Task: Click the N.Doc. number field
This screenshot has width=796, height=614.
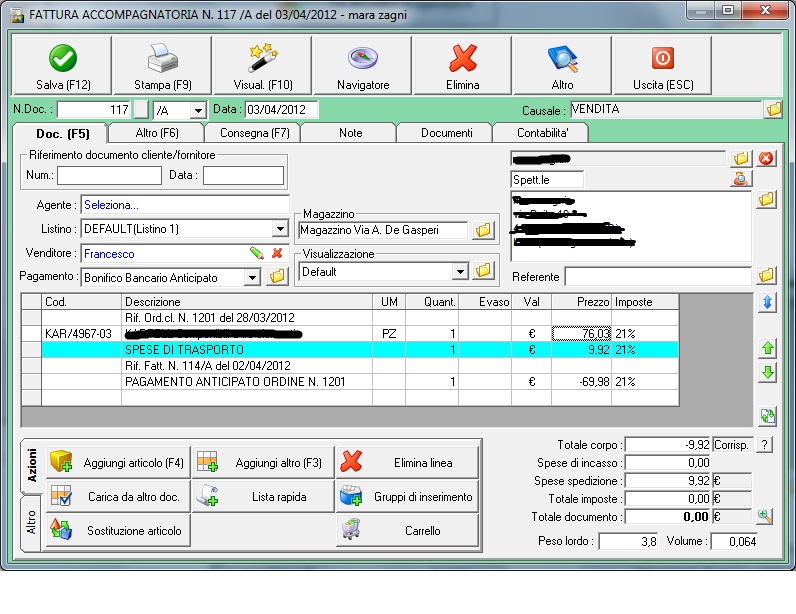Action: point(94,110)
